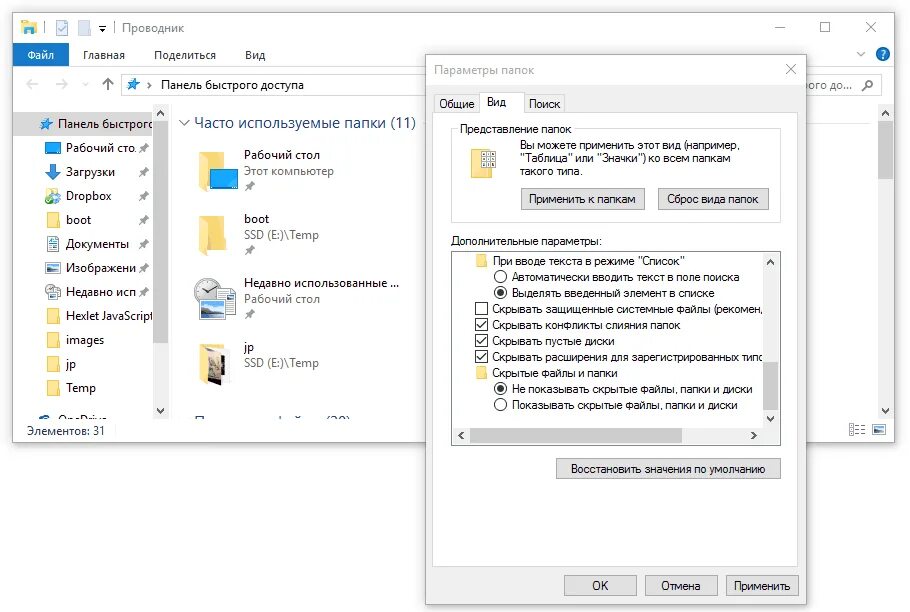Click the Недавно исп clock icon in sidebar

click(x=53, y=292)
